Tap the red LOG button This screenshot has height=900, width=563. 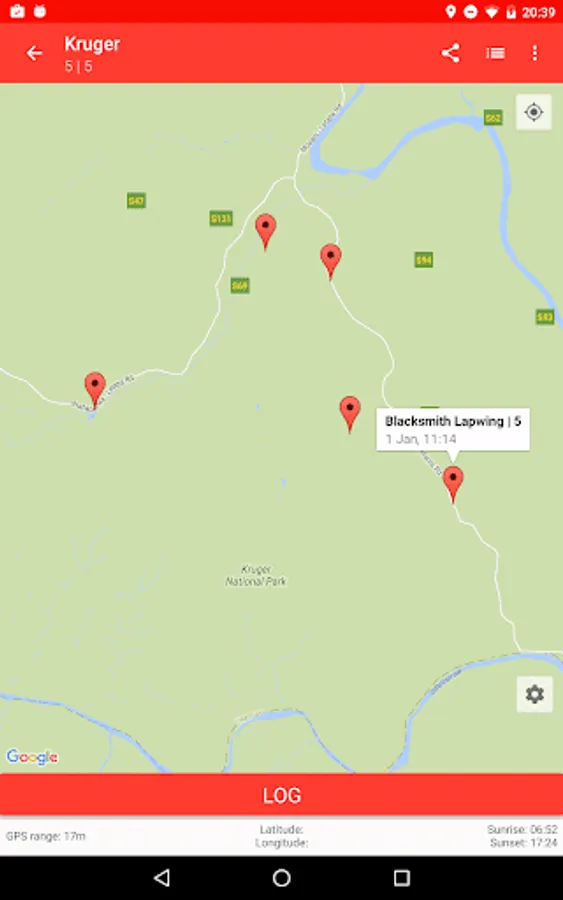(281, 794)
